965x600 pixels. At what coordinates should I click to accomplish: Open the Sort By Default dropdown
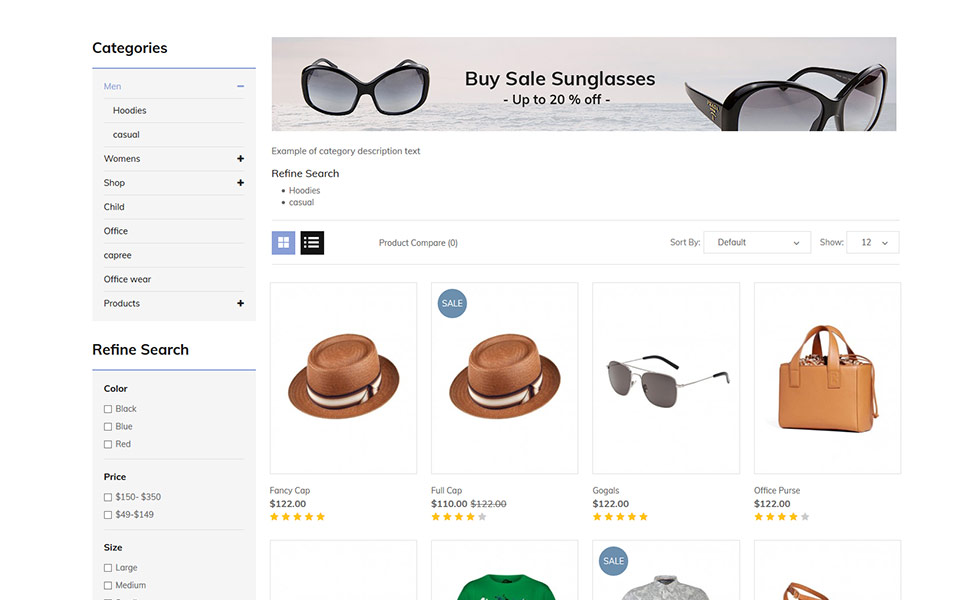[x=757, y=242]
